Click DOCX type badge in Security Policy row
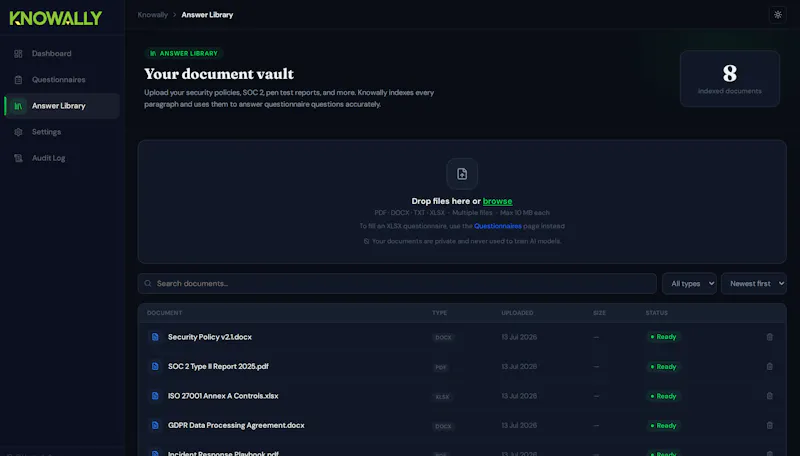 (x=443, y=338)
